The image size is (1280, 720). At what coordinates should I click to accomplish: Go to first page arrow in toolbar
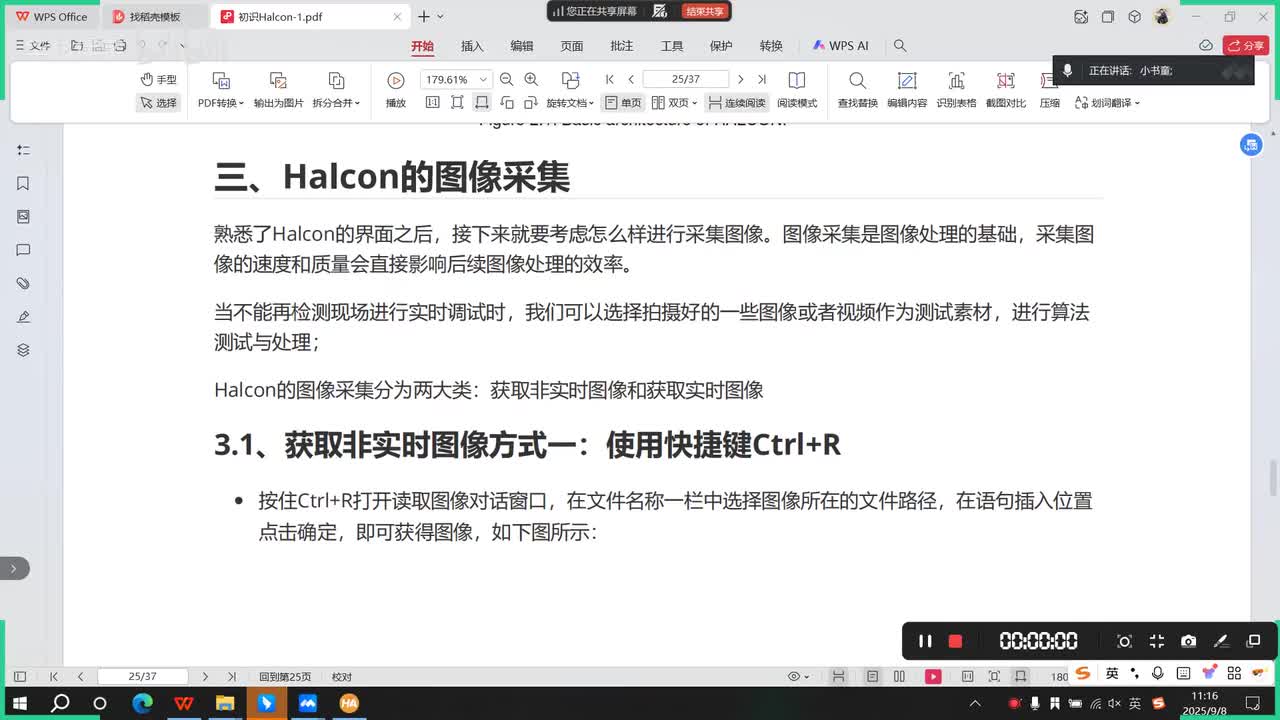(610, 80)
